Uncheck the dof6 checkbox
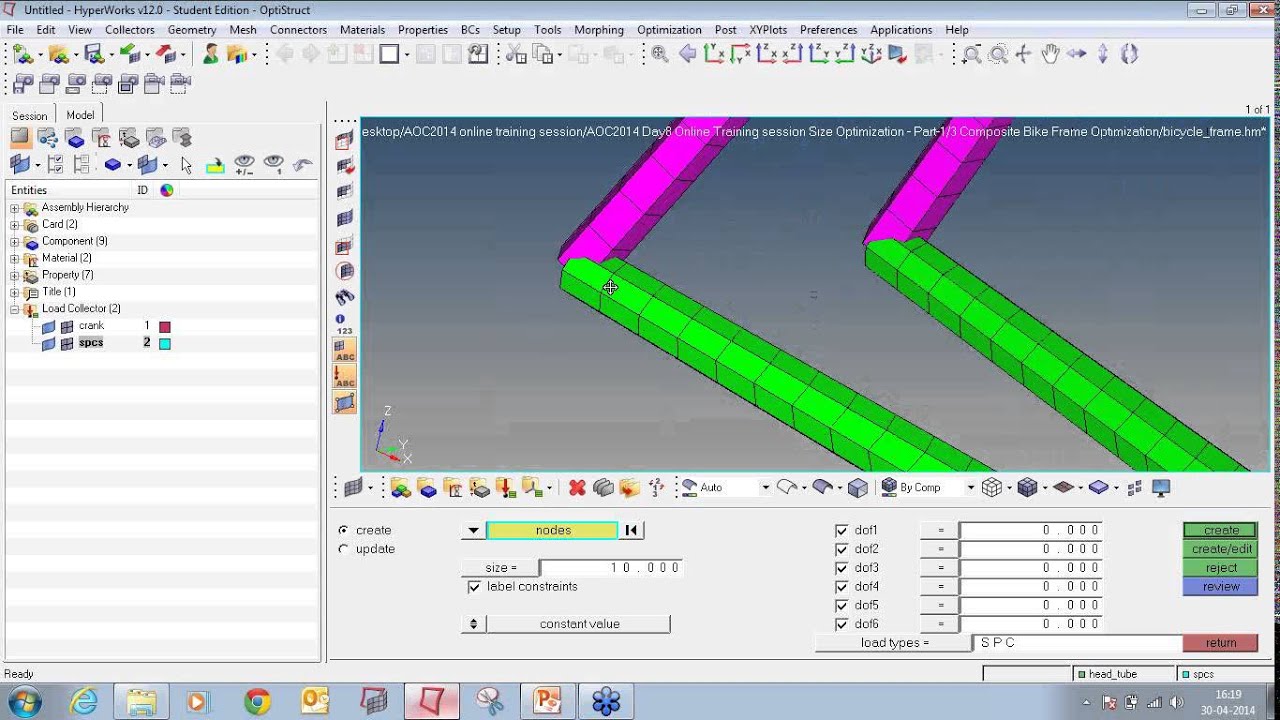The height and width of the screenshot is (720, 1280). coord(841,624)
